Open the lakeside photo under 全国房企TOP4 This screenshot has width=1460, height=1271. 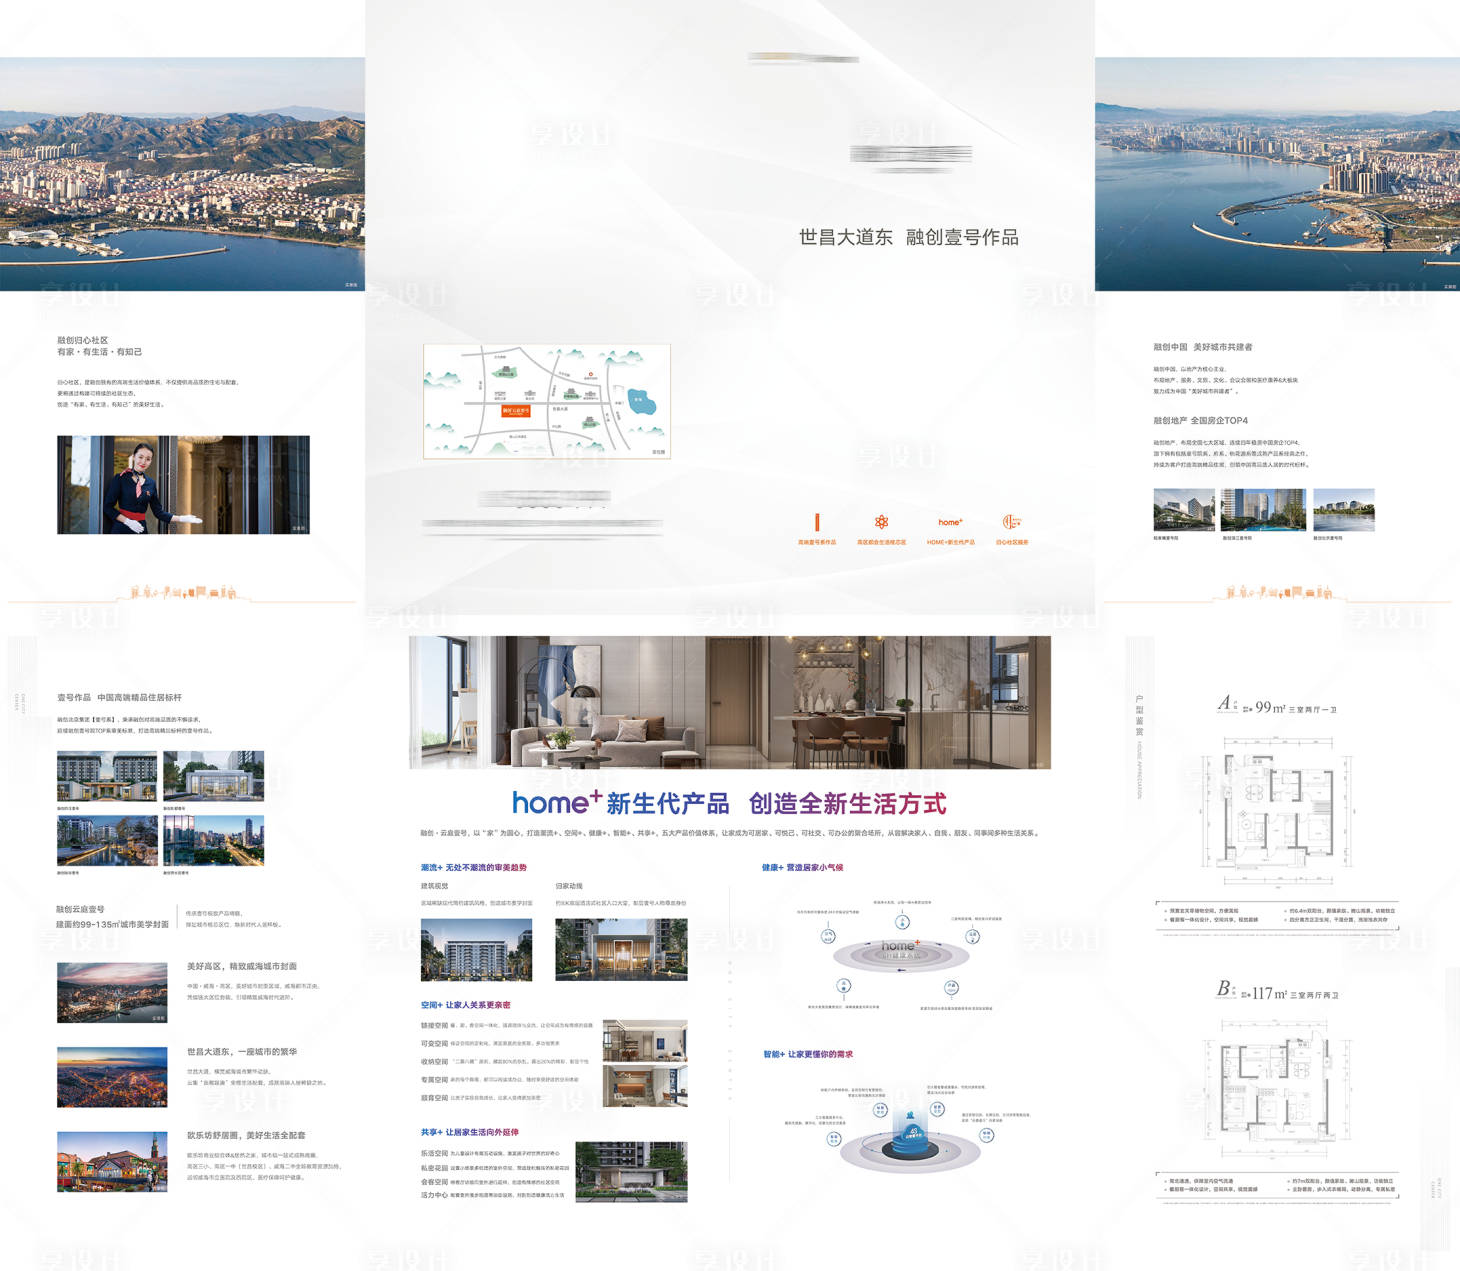point(1344,510)
